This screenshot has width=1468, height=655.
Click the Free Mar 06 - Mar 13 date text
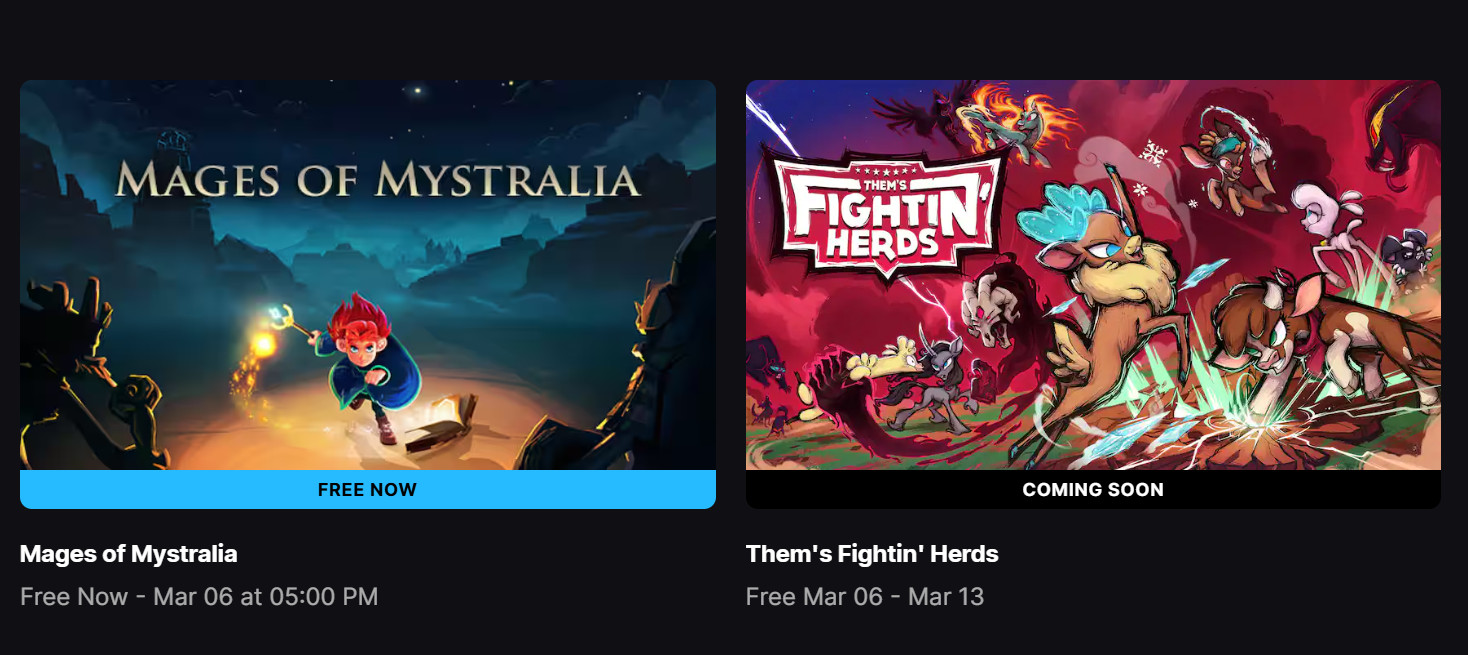pos(865,597)
